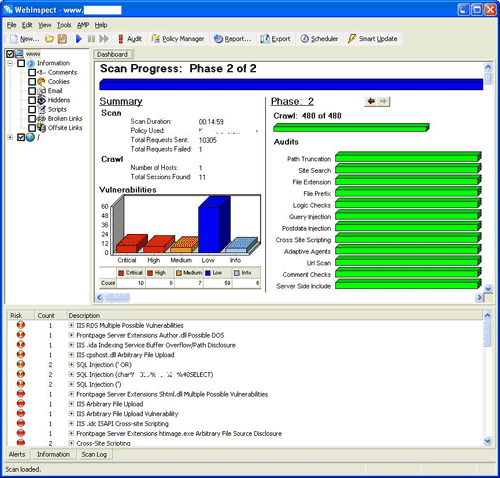Screen dimensions: 500x478
Task: Click the Medium orange legend swatch
Action: point(179,273)
